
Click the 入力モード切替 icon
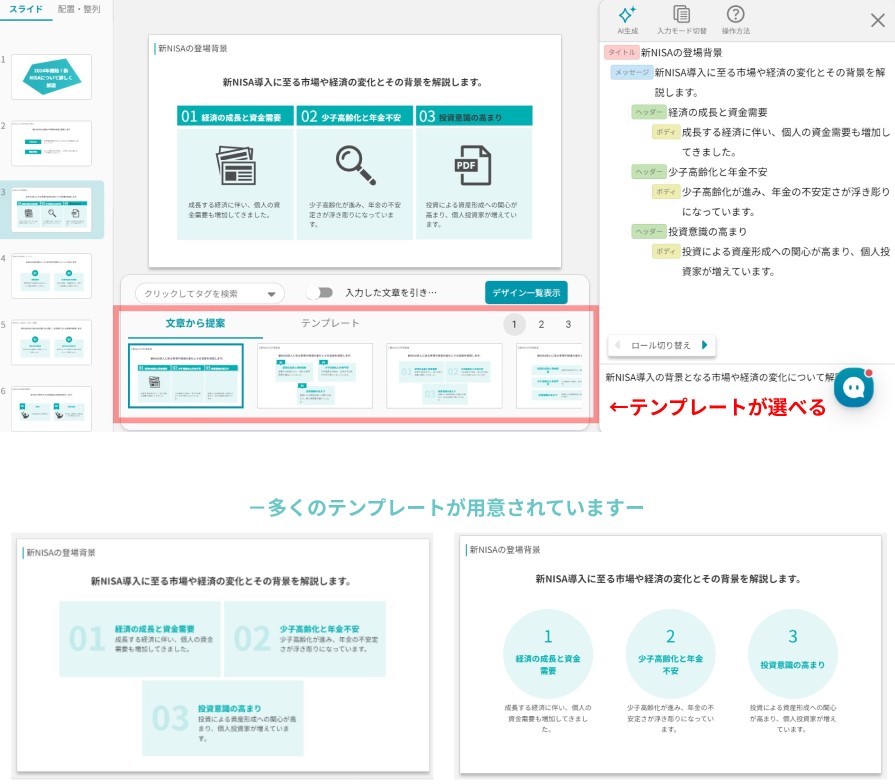[x=681, y=14]
